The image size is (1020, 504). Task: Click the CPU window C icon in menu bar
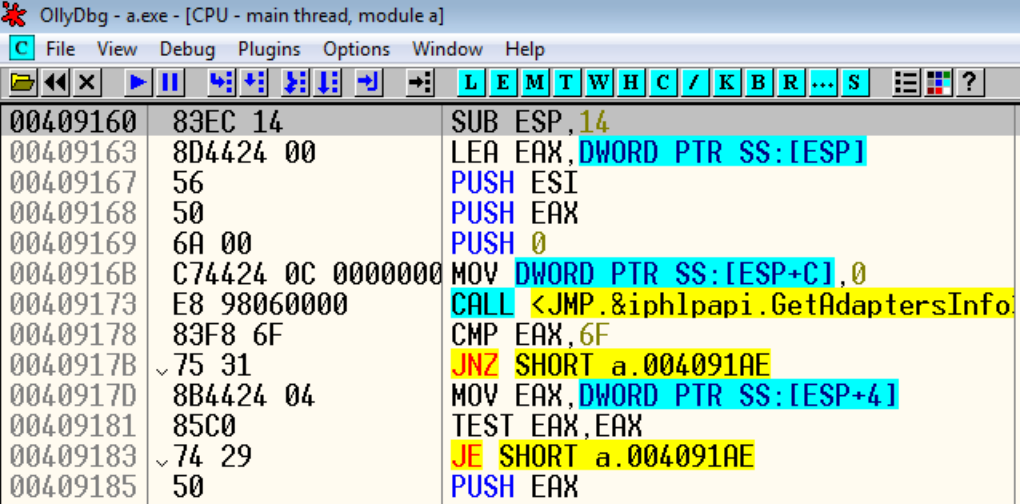23,48
